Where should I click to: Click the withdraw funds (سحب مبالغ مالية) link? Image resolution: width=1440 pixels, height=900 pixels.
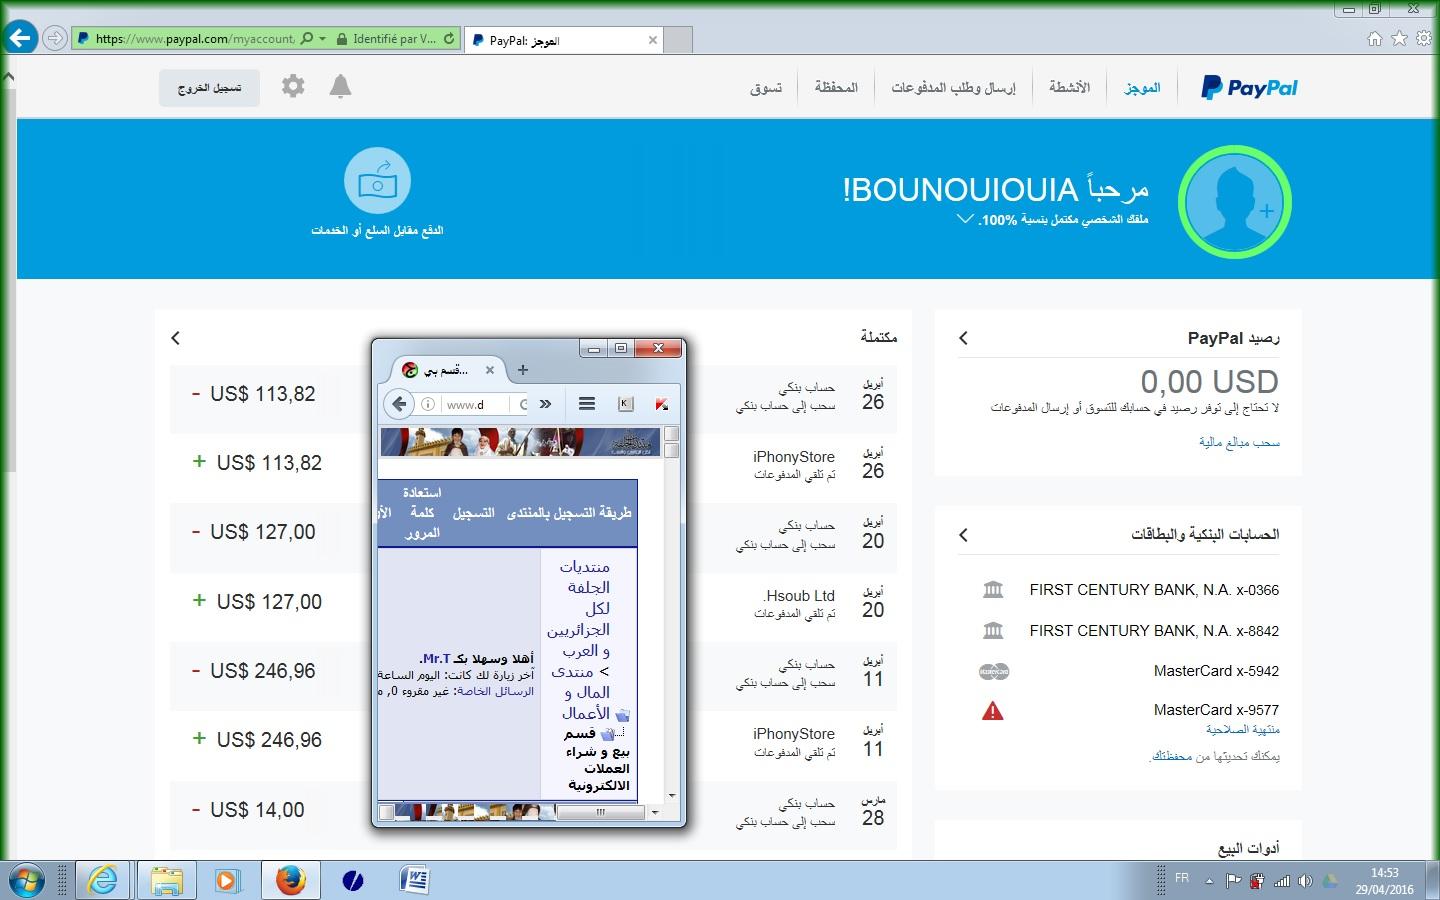point(1239,442)
